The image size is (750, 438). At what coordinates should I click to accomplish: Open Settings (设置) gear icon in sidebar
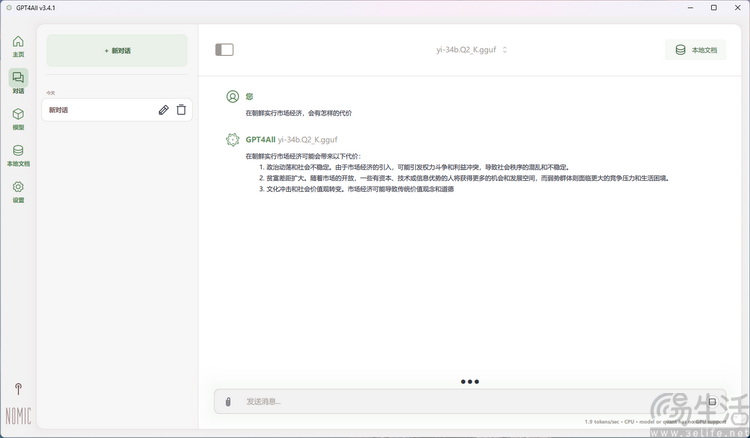(x=18, y=191)
